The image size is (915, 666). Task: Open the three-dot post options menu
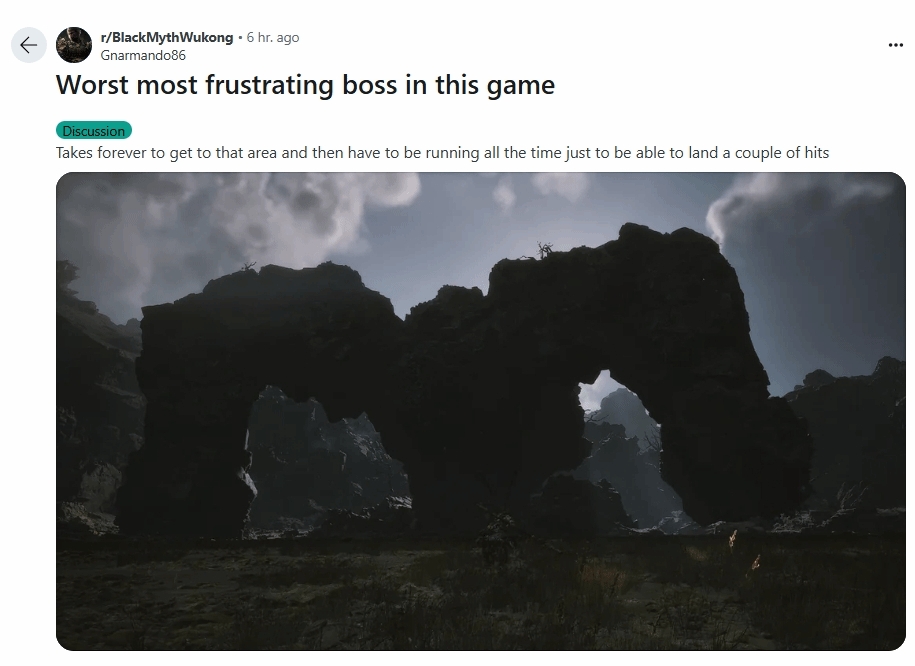895,45
